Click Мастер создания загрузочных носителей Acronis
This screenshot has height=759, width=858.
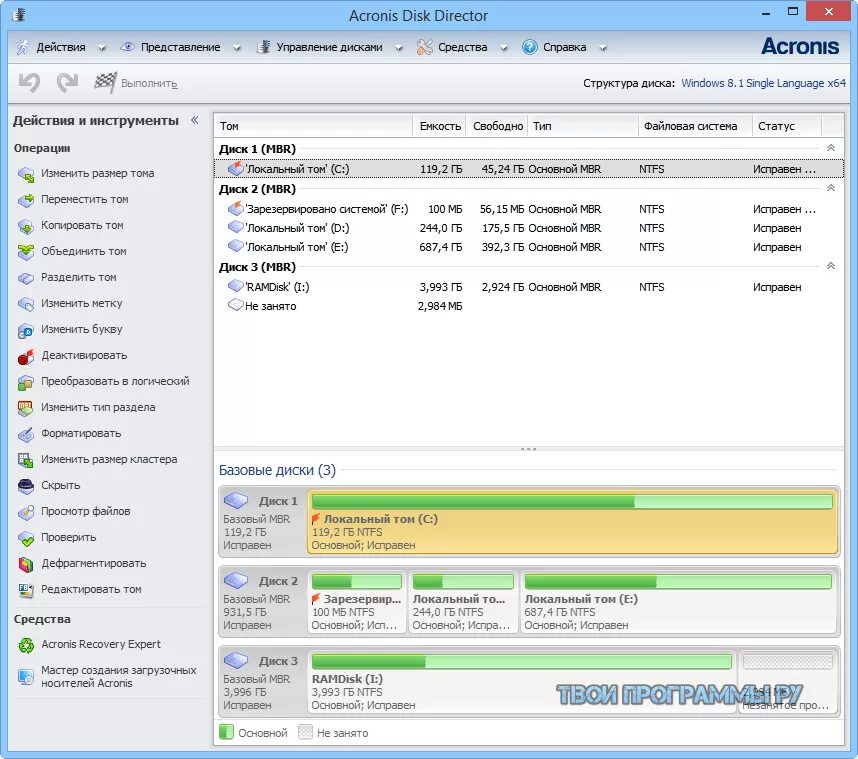tap(118, 677)
